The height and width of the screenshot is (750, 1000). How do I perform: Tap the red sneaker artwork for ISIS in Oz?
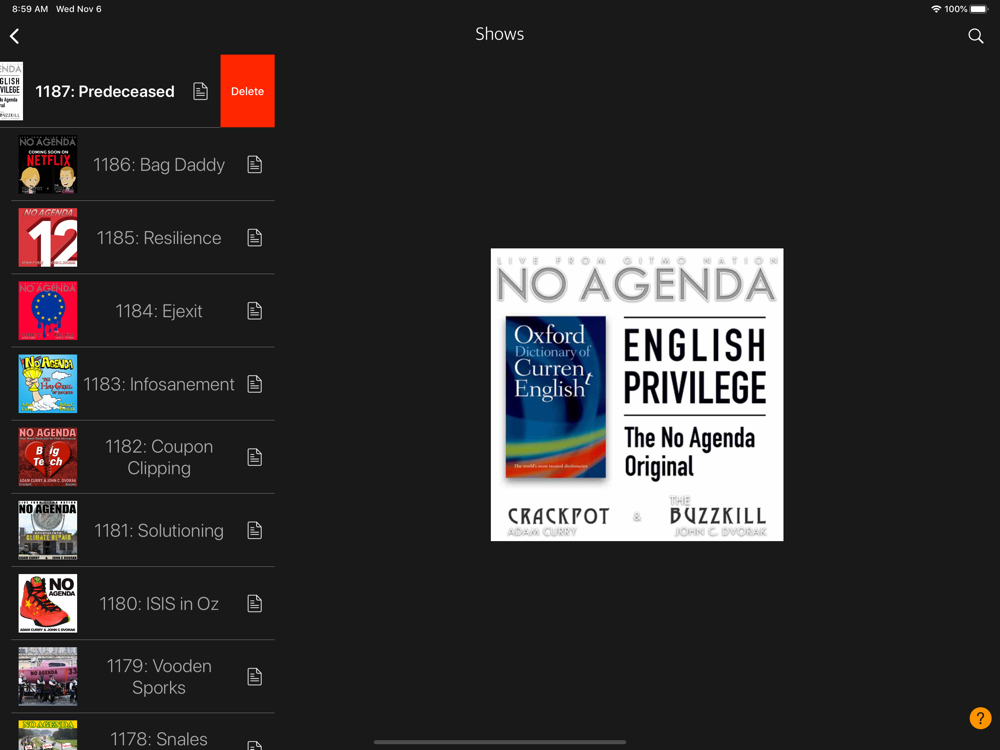click(48, 603)
